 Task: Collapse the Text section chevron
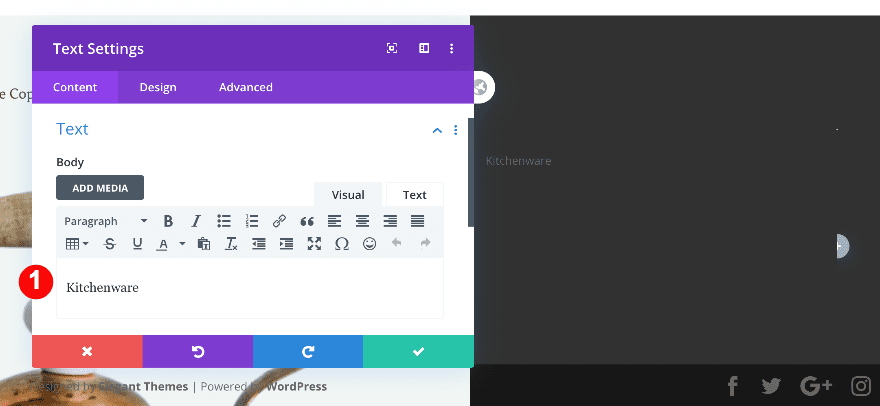pos(437,130)
